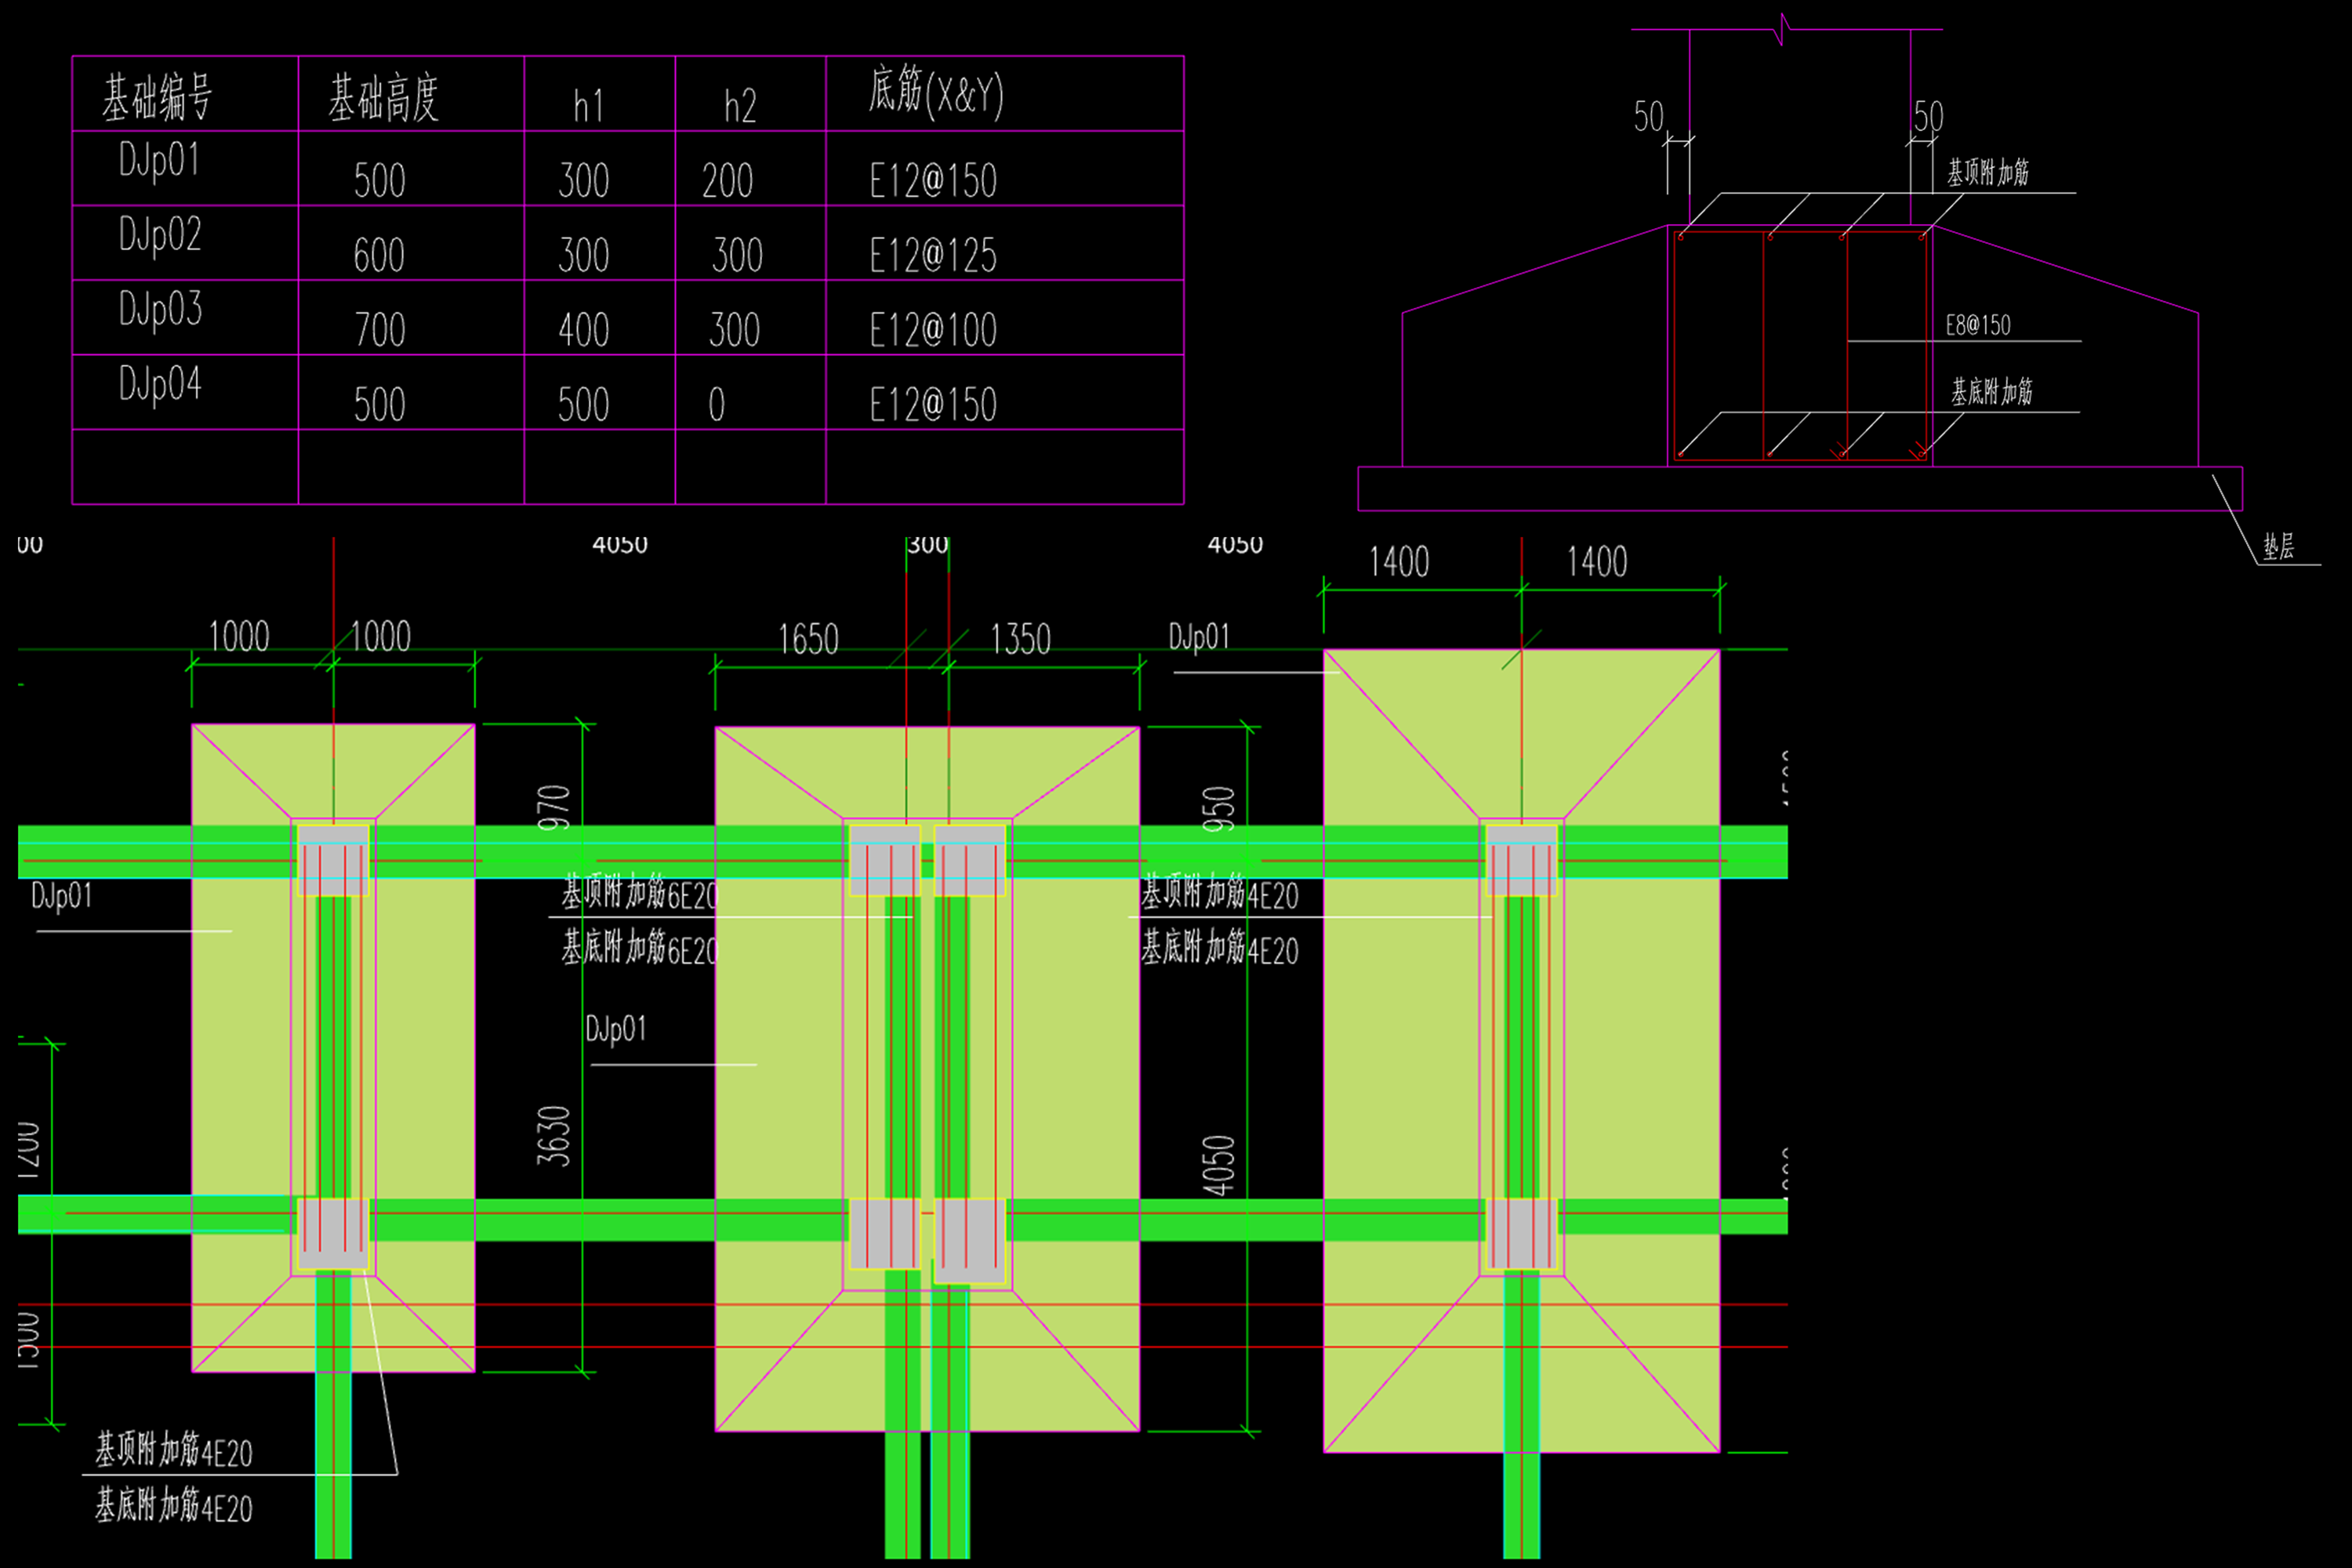Select the 0 h2 value for DJp04
The width and height of the screenshot is (2352, 1568).
tap(717, 405)
